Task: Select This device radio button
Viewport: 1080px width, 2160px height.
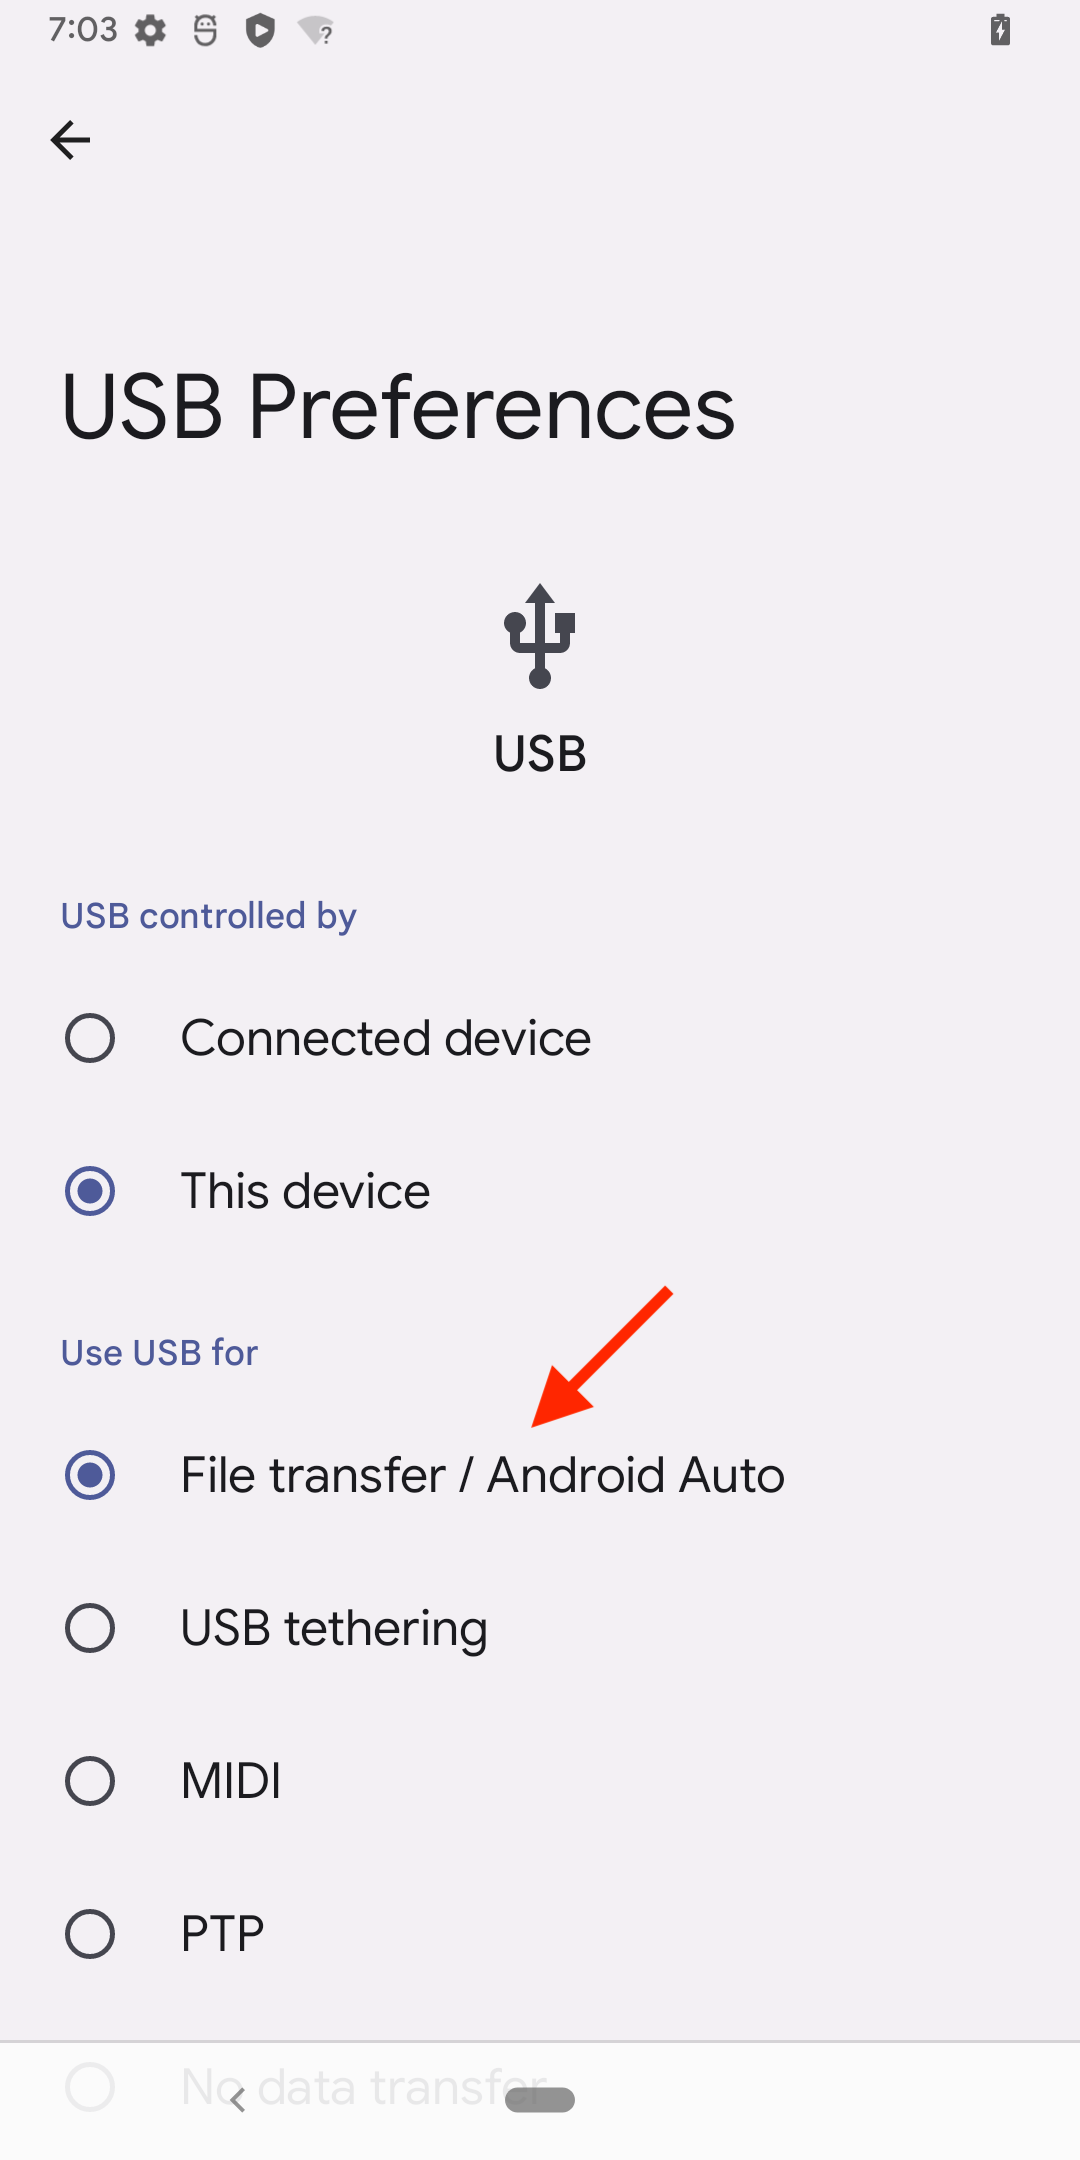Action: click(x=90, y=1191)
